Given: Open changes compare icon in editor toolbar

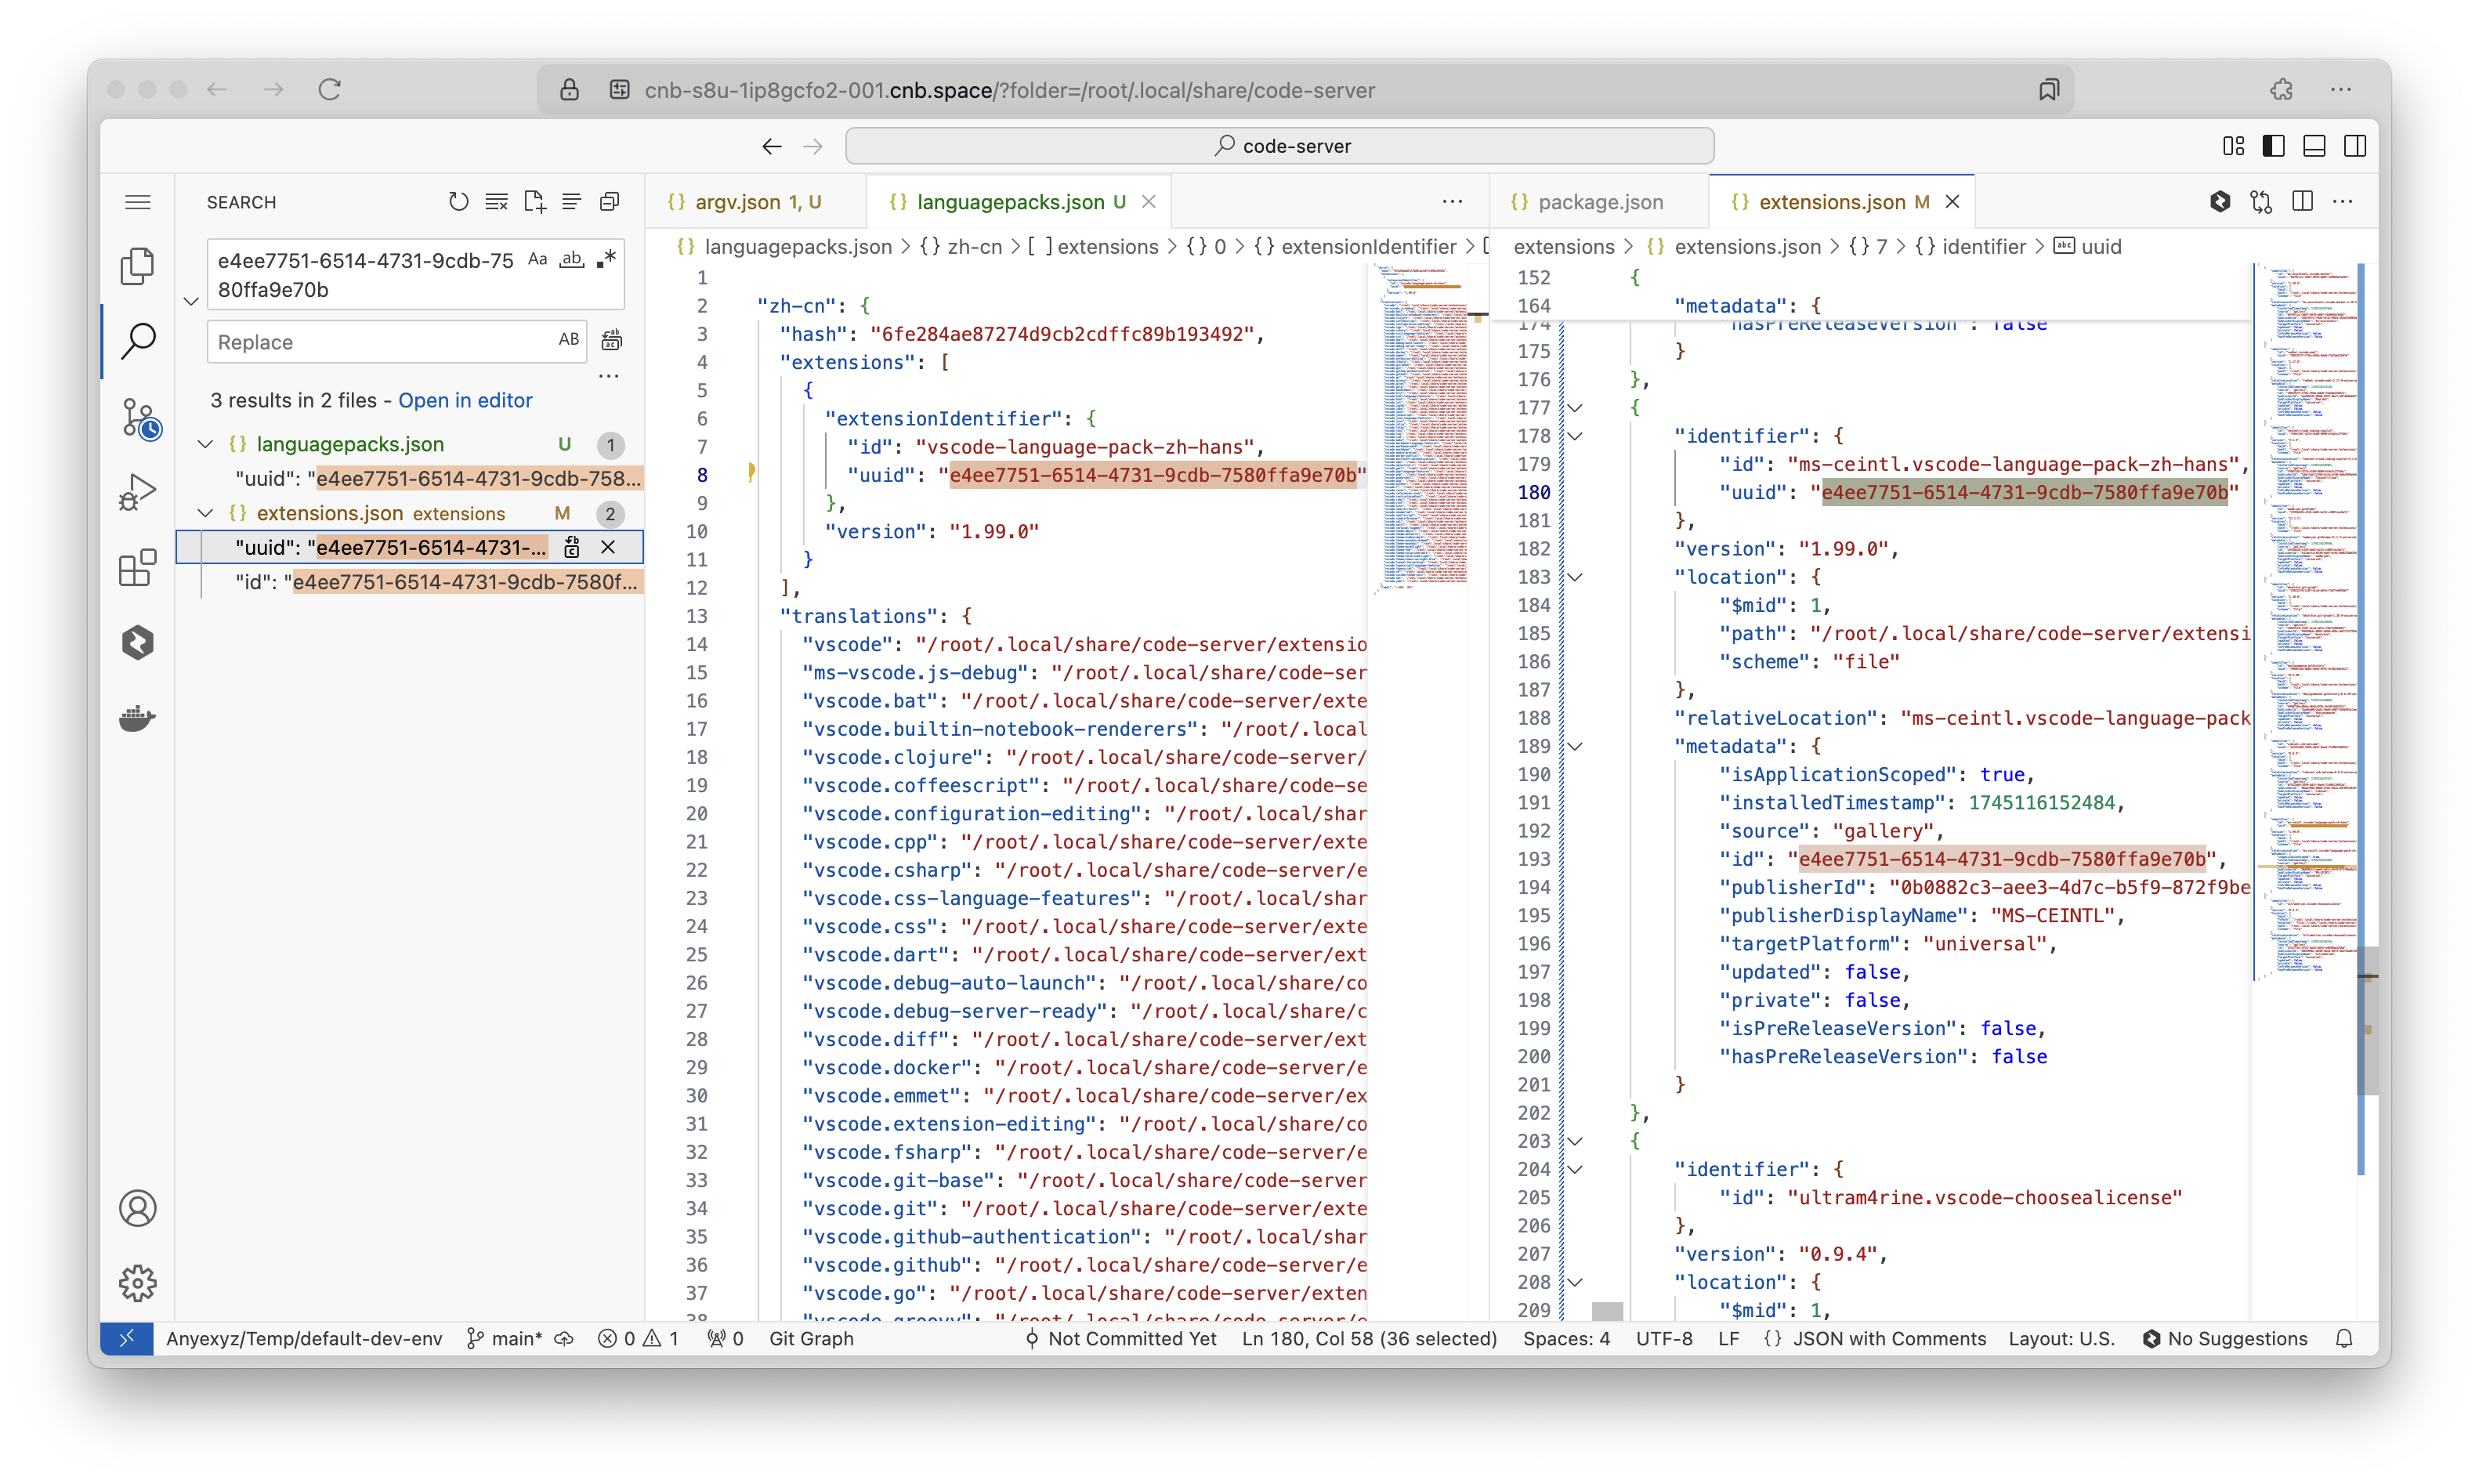Looking at the screenshot, I should coord(2261,202).
